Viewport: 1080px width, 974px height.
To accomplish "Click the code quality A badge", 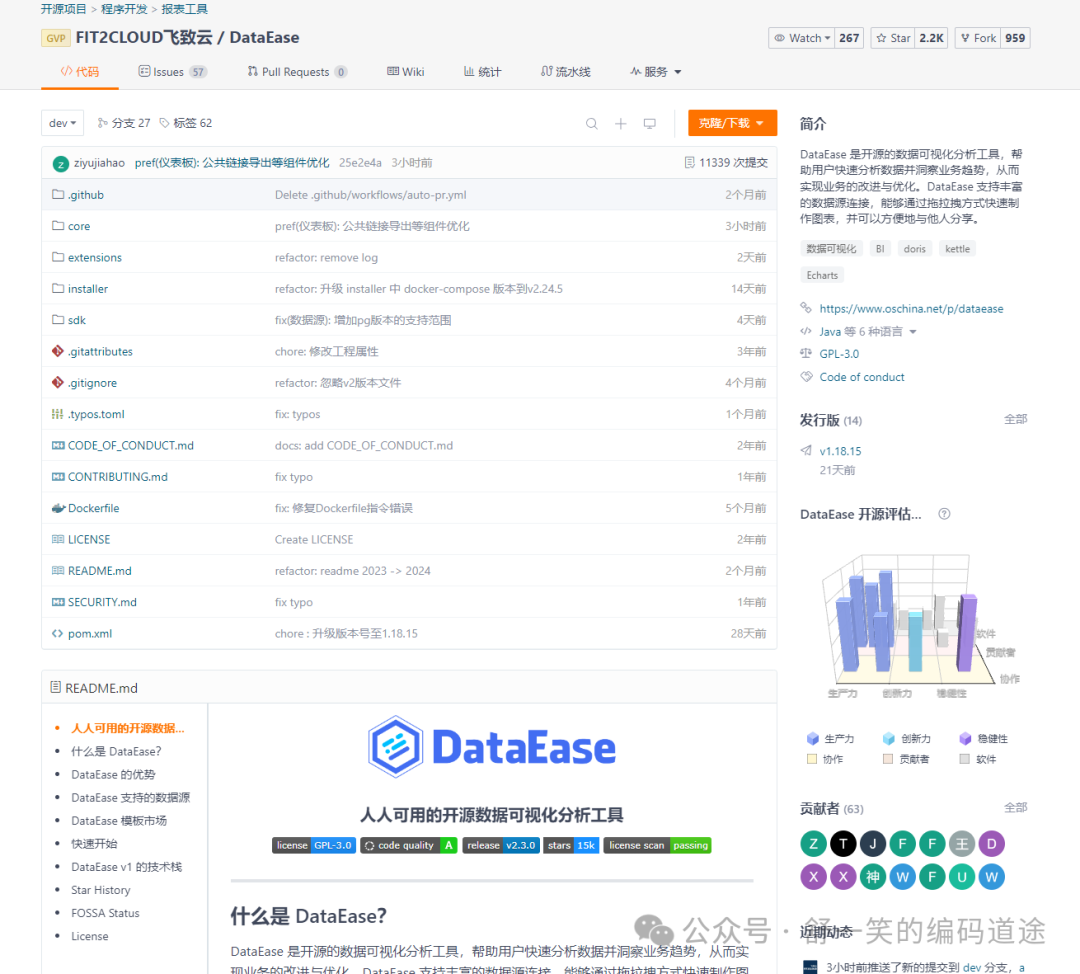I will [408, 845].
